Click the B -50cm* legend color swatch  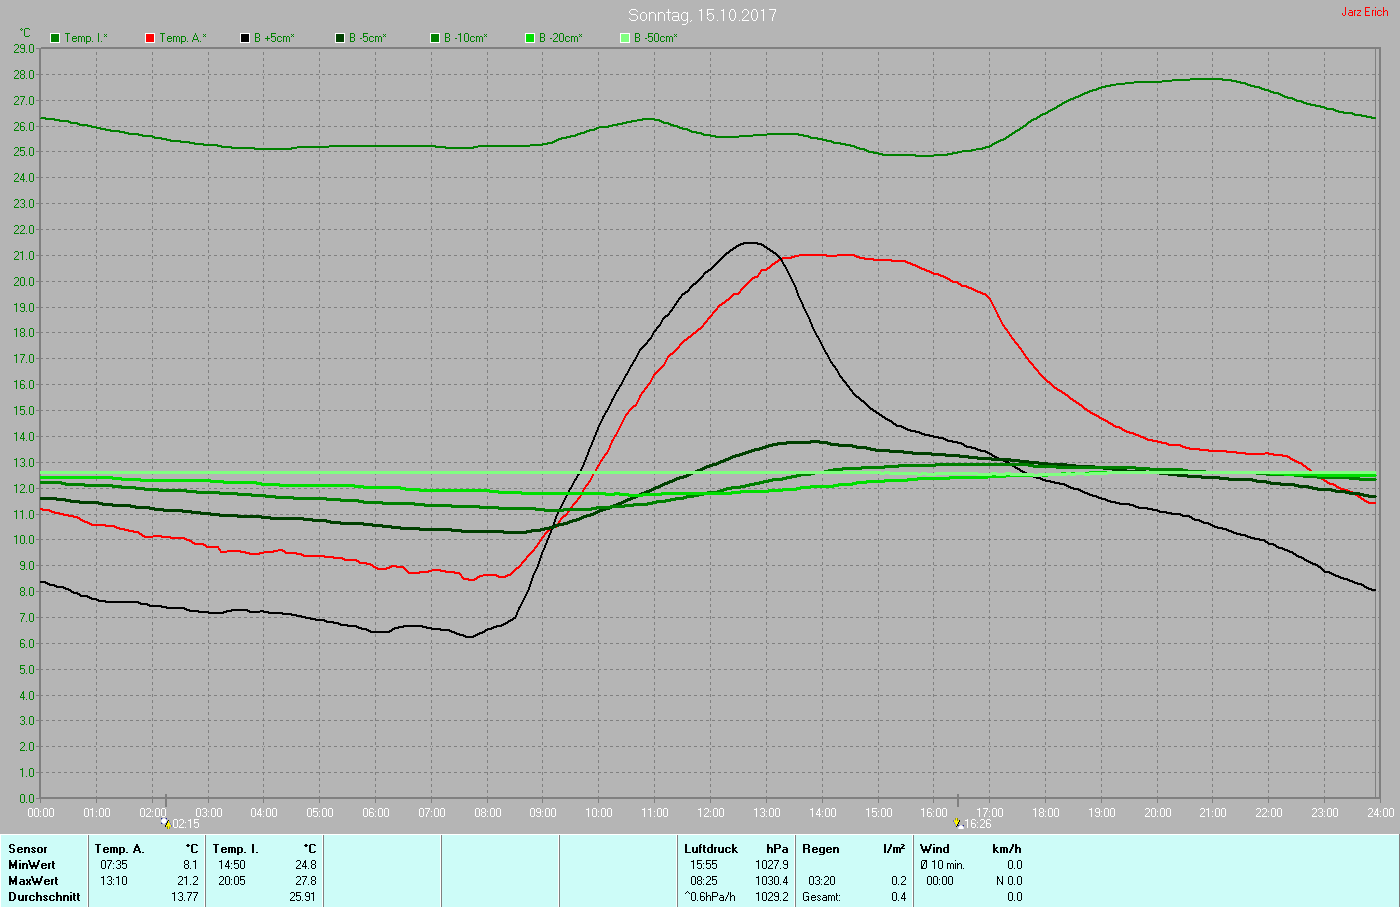pos(625,38)
